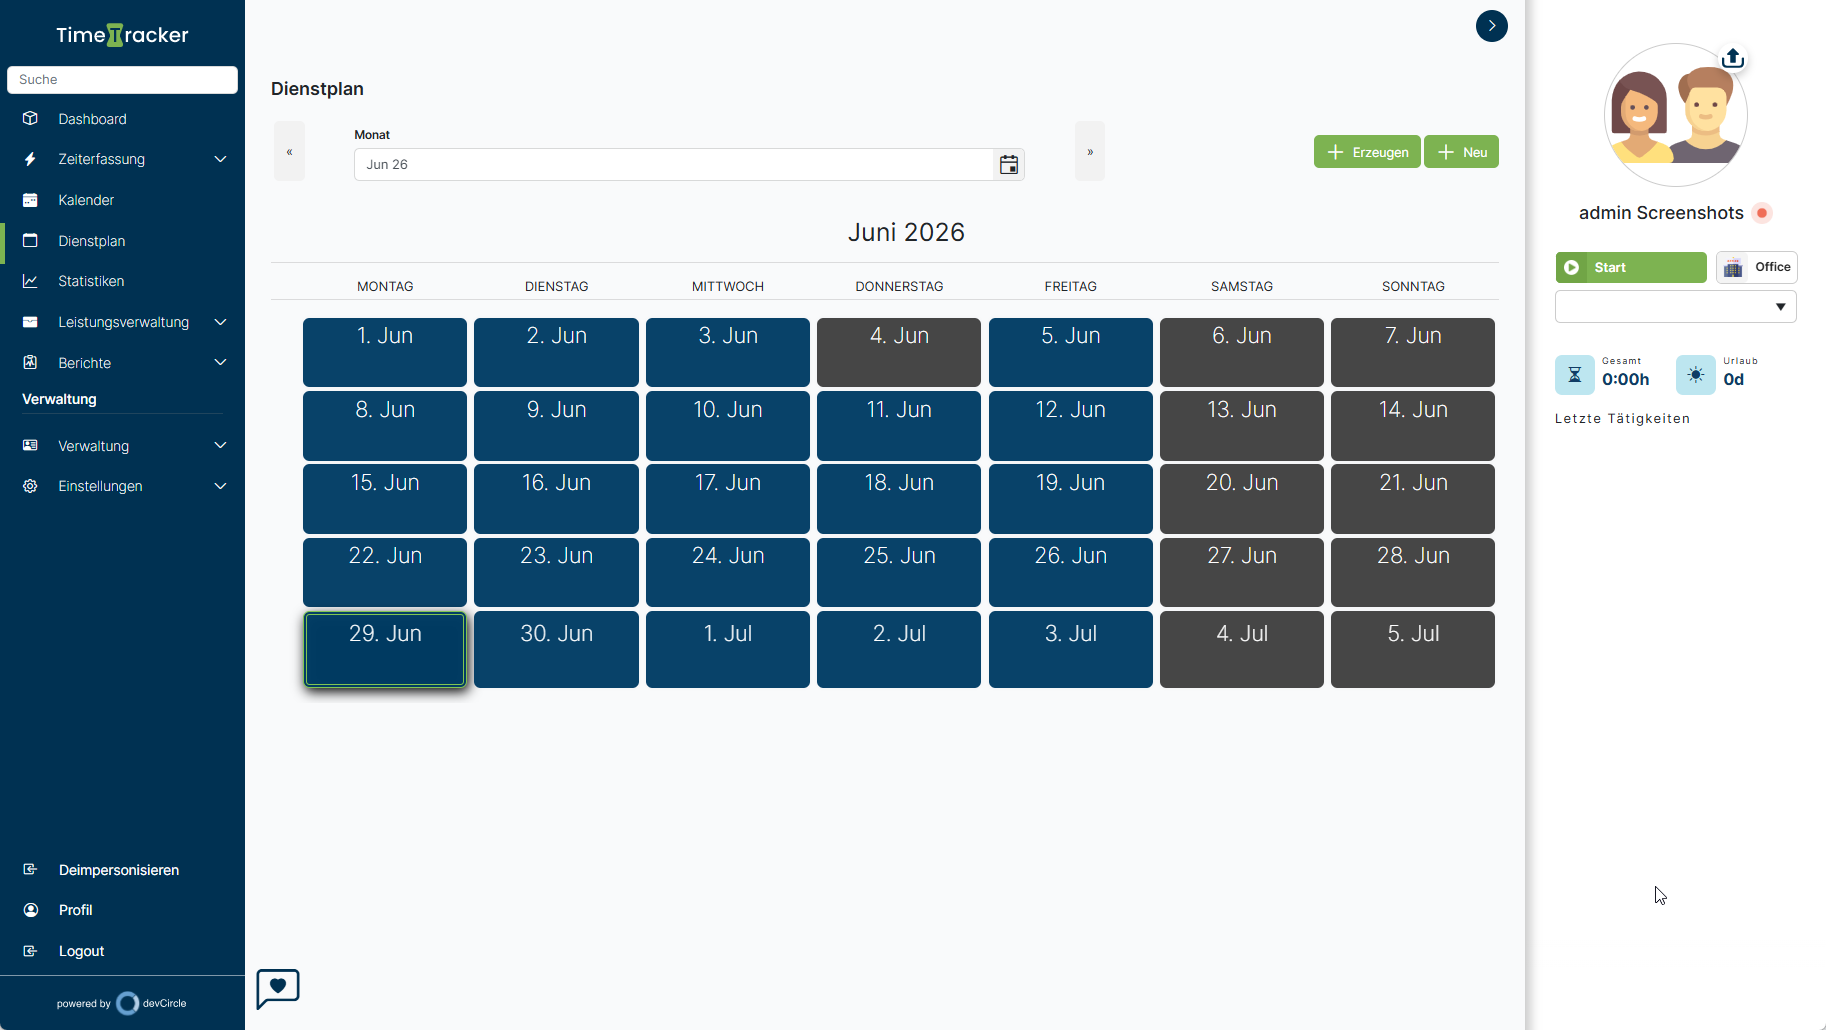This screenshot has height=1030, width=1826.
Task: Click the Verwaltung ID-card icon
Action: click(30, 445)
